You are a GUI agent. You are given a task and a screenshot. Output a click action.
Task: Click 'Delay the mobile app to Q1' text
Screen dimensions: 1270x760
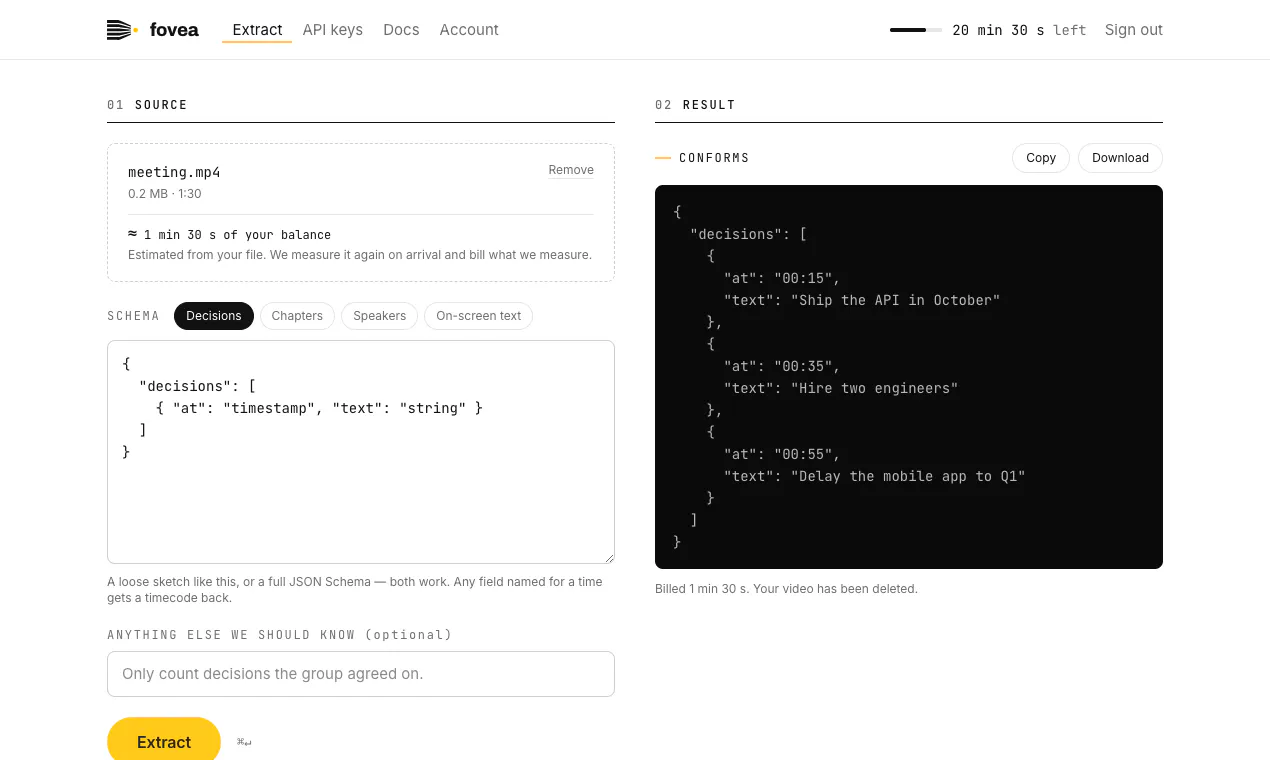click(908, 476)
